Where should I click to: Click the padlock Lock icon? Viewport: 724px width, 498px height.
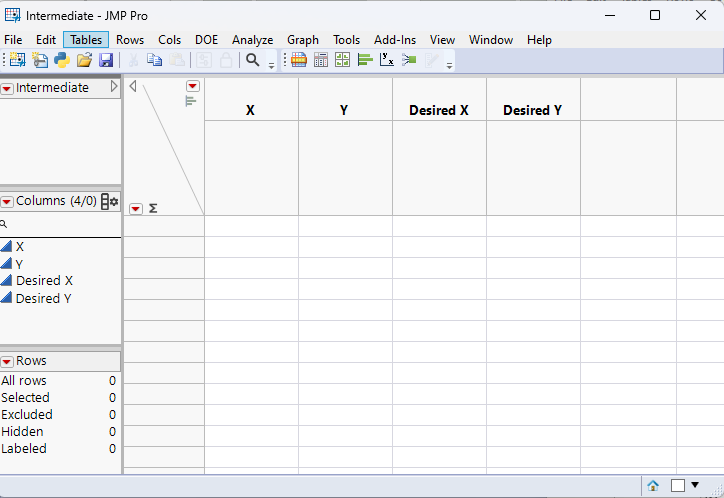point(226,60)
